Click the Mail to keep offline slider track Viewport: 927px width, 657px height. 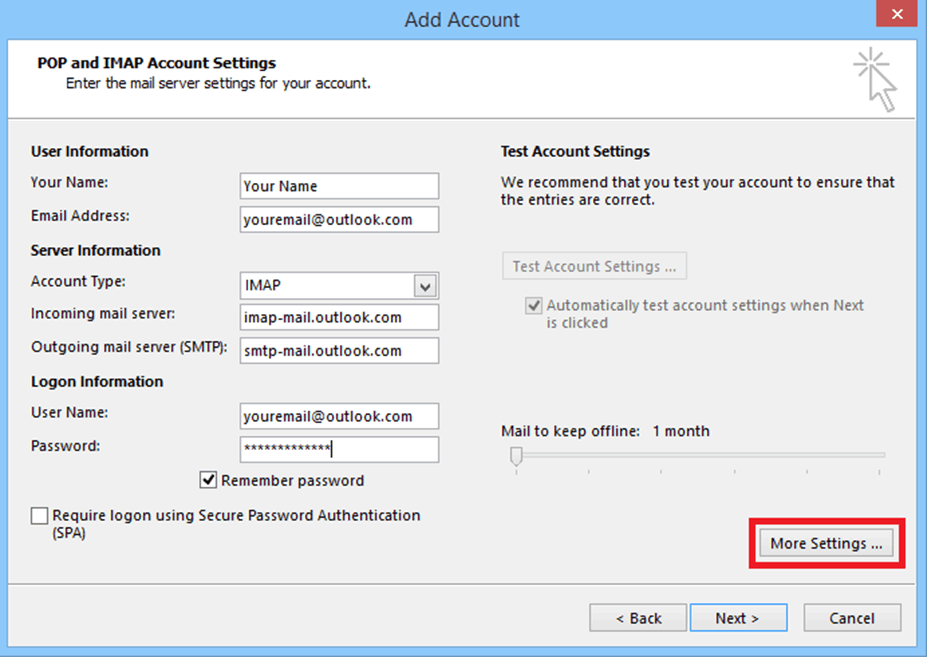[x=701, y=455]
